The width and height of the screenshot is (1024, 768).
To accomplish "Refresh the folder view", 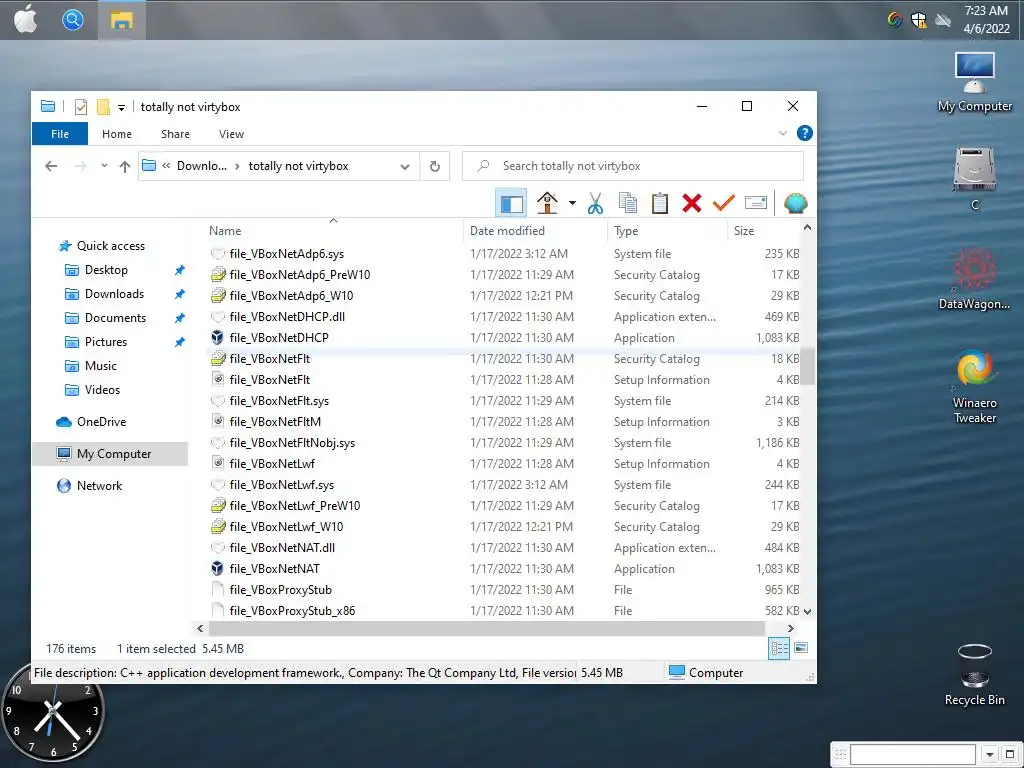I will click(x=435, y=167).
